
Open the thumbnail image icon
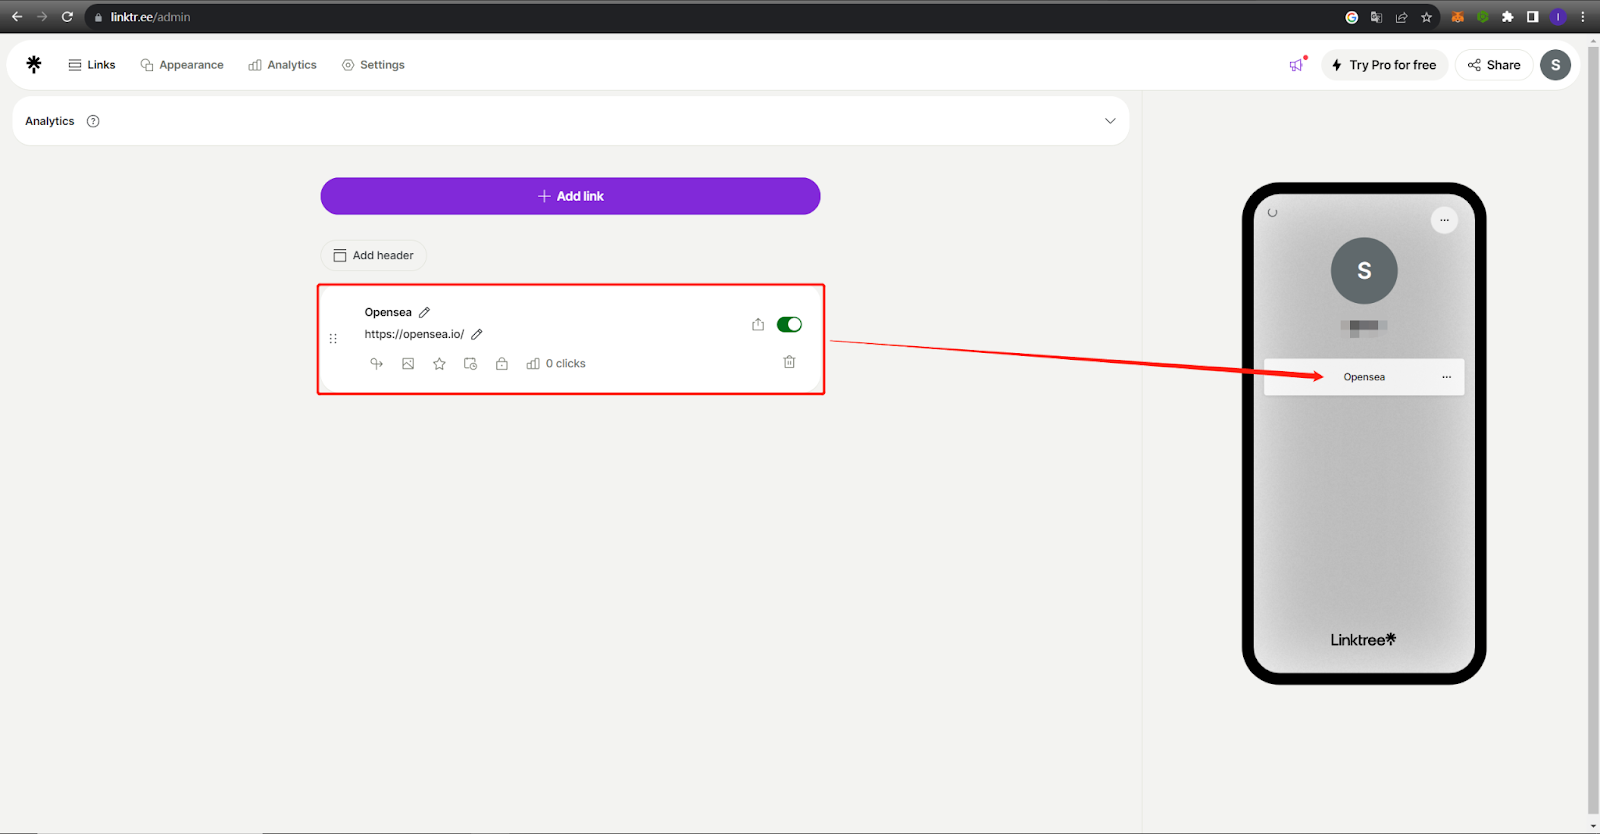coord(408,363)
